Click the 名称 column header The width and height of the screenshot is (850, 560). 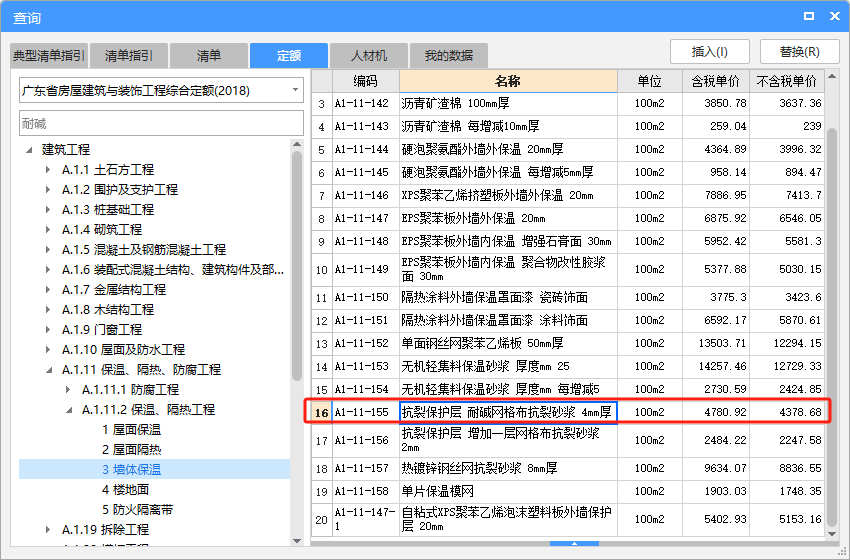[508, 81]
